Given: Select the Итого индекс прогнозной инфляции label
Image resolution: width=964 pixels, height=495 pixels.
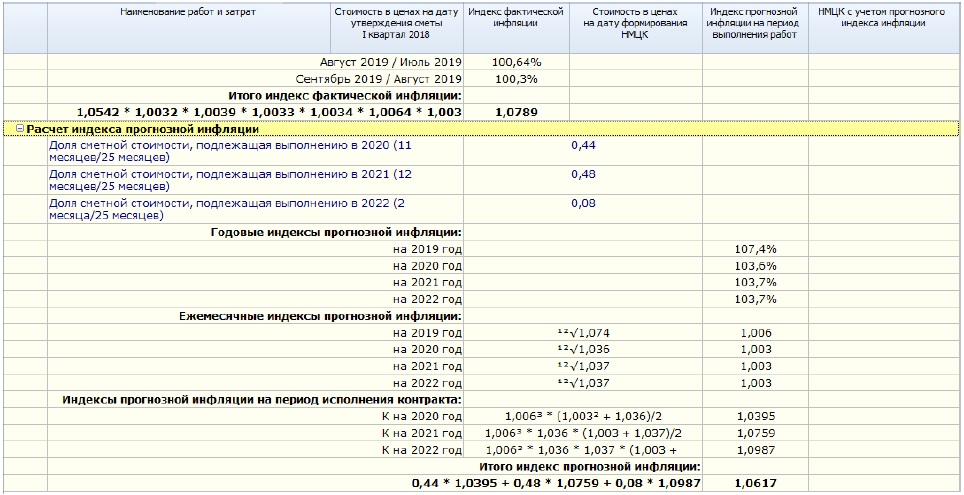Looking at the screenshot, I should coord(590,466).
